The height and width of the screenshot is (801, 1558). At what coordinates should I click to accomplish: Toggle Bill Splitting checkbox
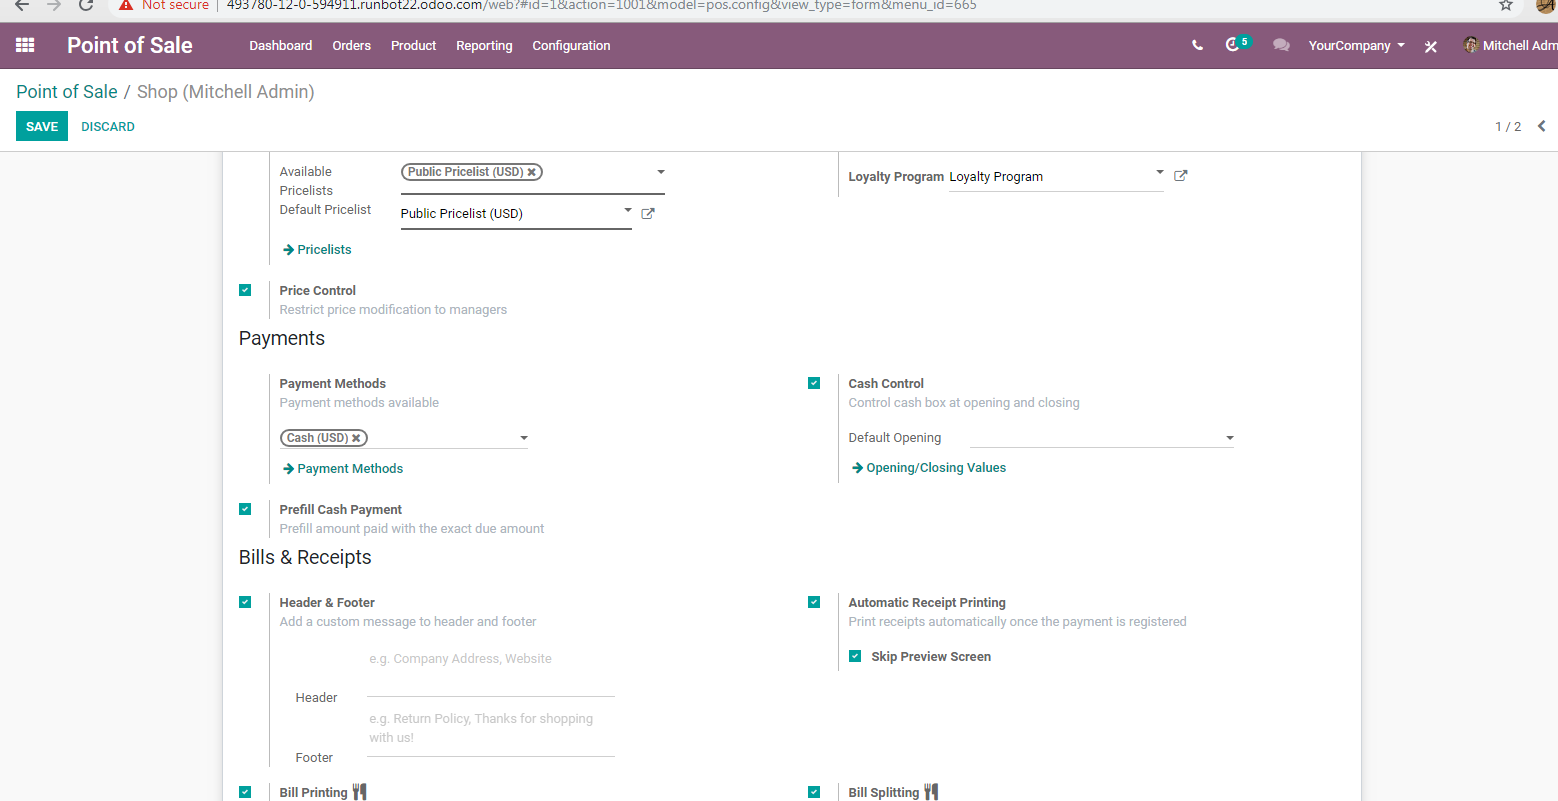[814, 792]
